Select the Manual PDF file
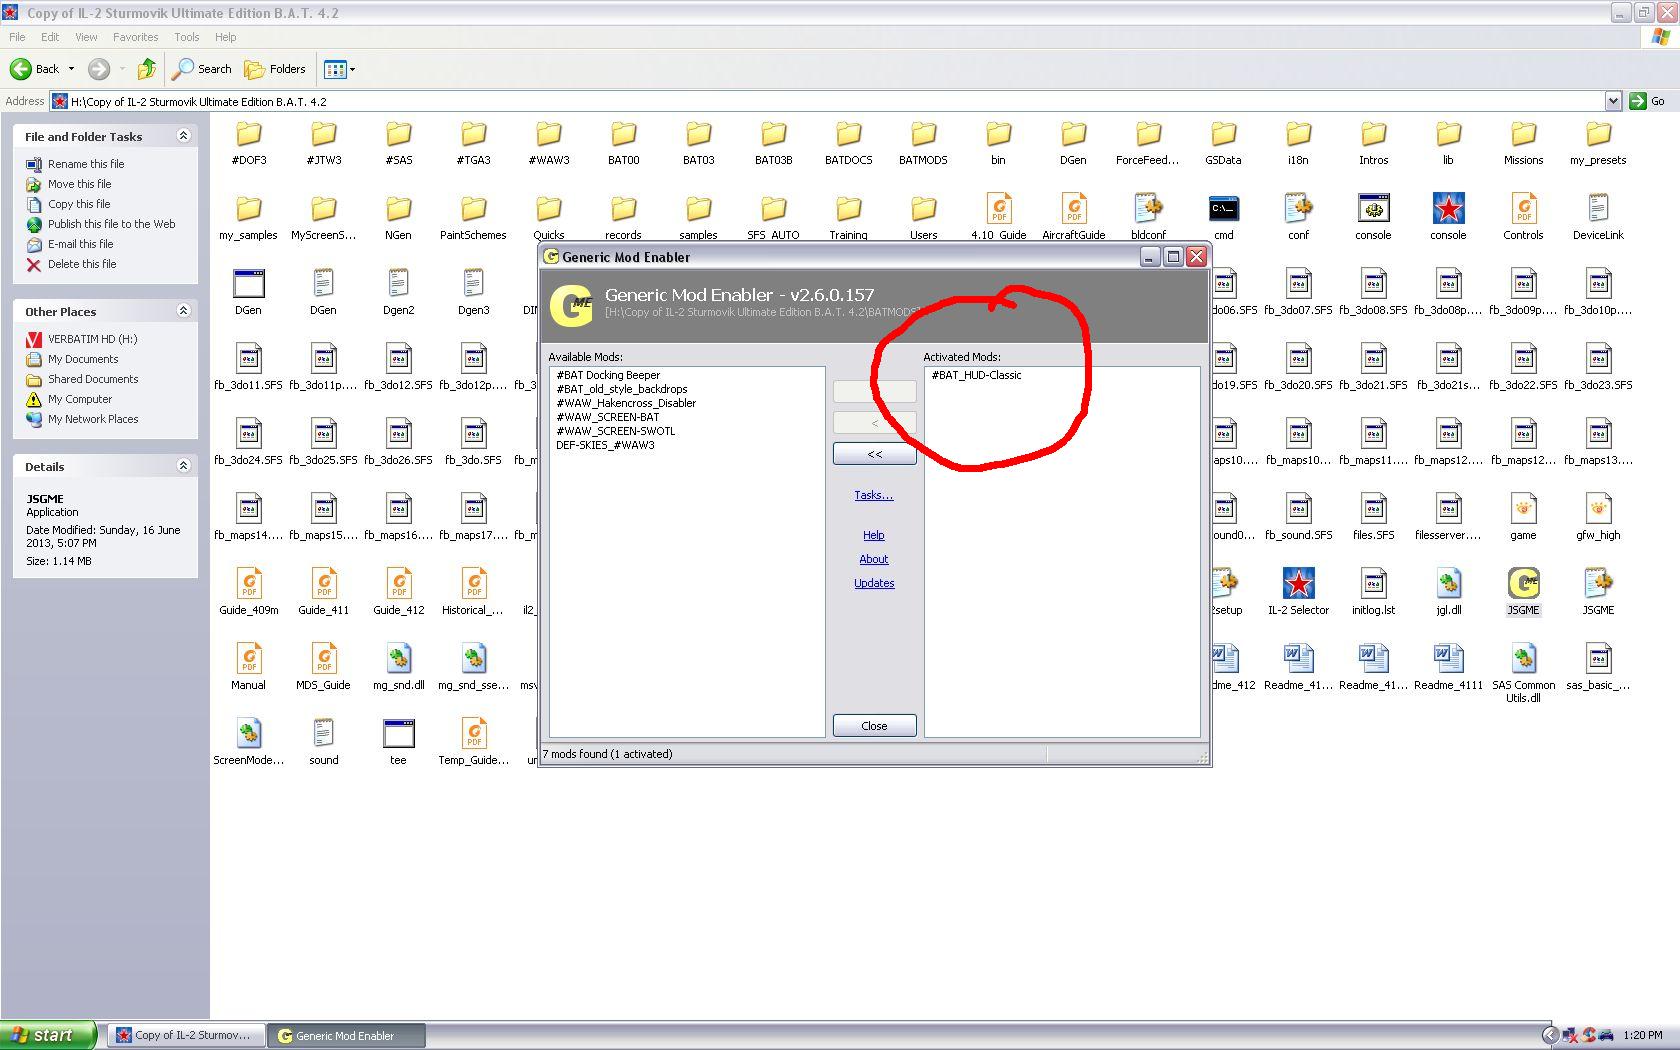 click(x=249, y=667)
